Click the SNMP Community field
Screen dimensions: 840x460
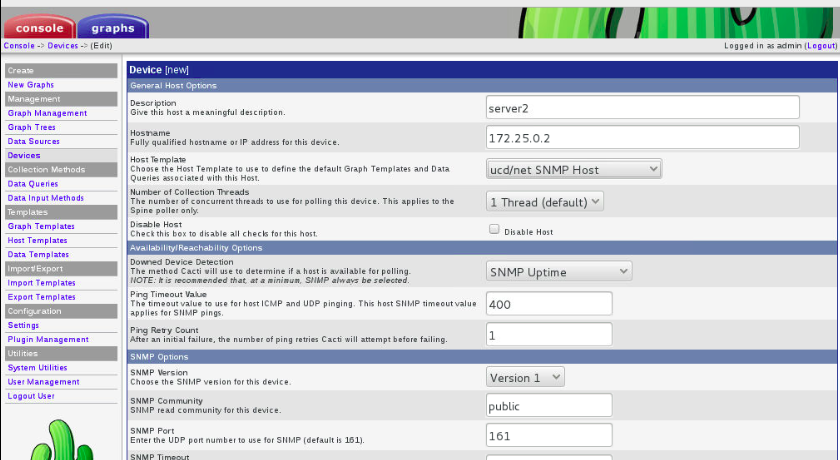(x=549, y=405)
